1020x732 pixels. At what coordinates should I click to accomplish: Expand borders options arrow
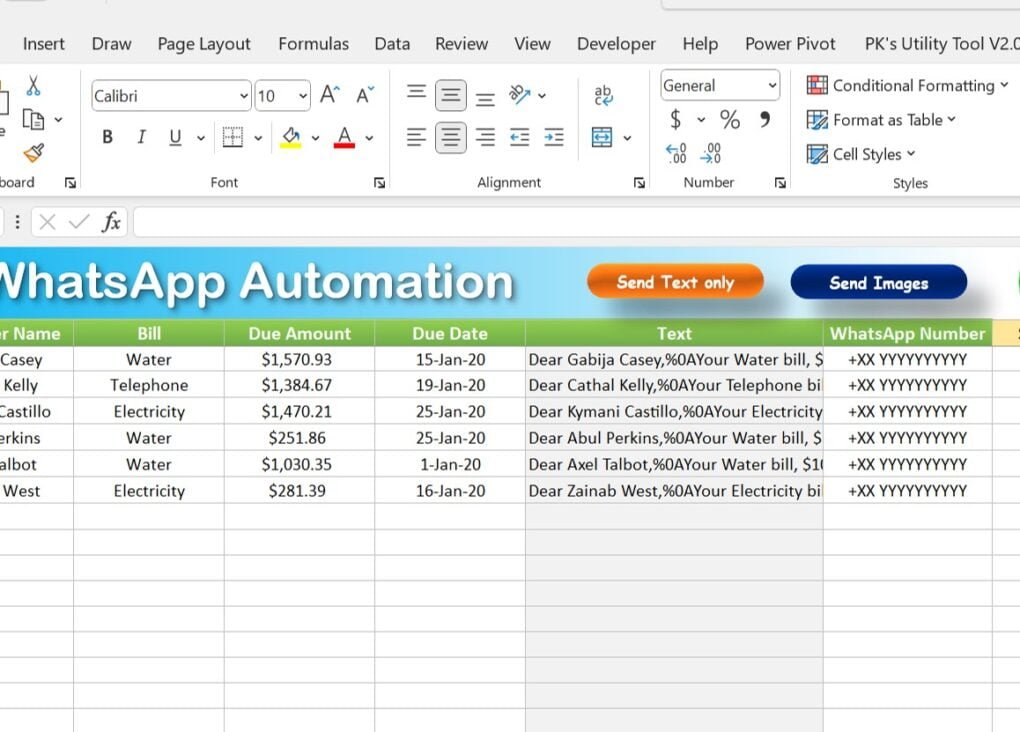click(x=258, y=138)
